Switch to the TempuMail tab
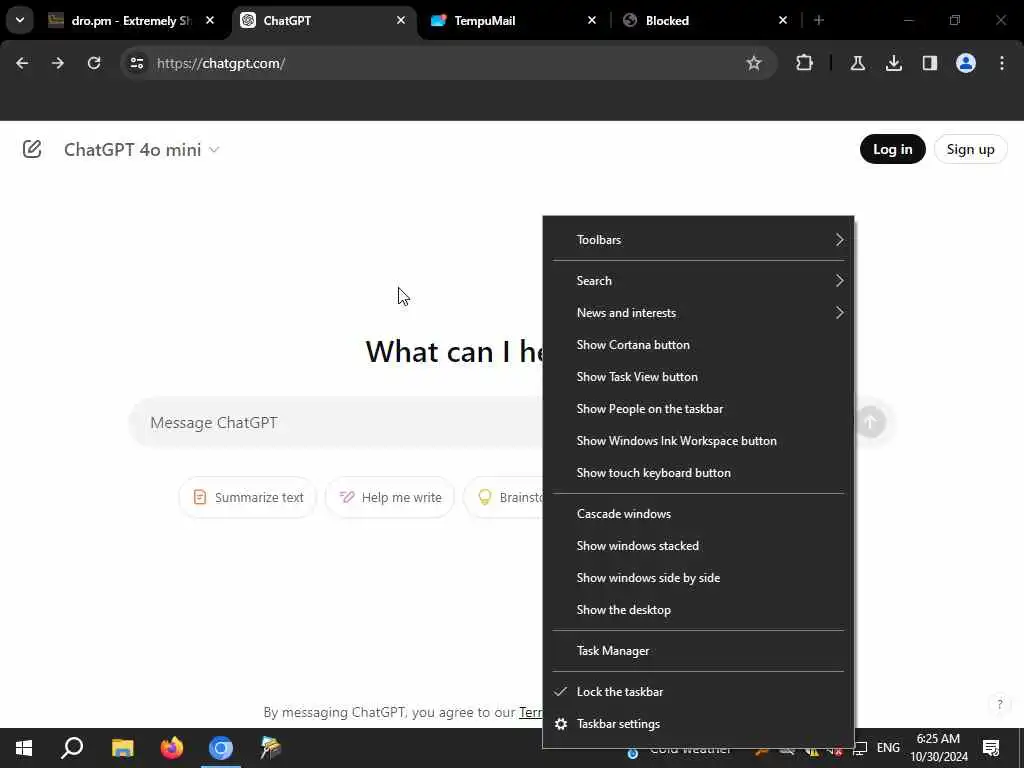 click(512, 20)
